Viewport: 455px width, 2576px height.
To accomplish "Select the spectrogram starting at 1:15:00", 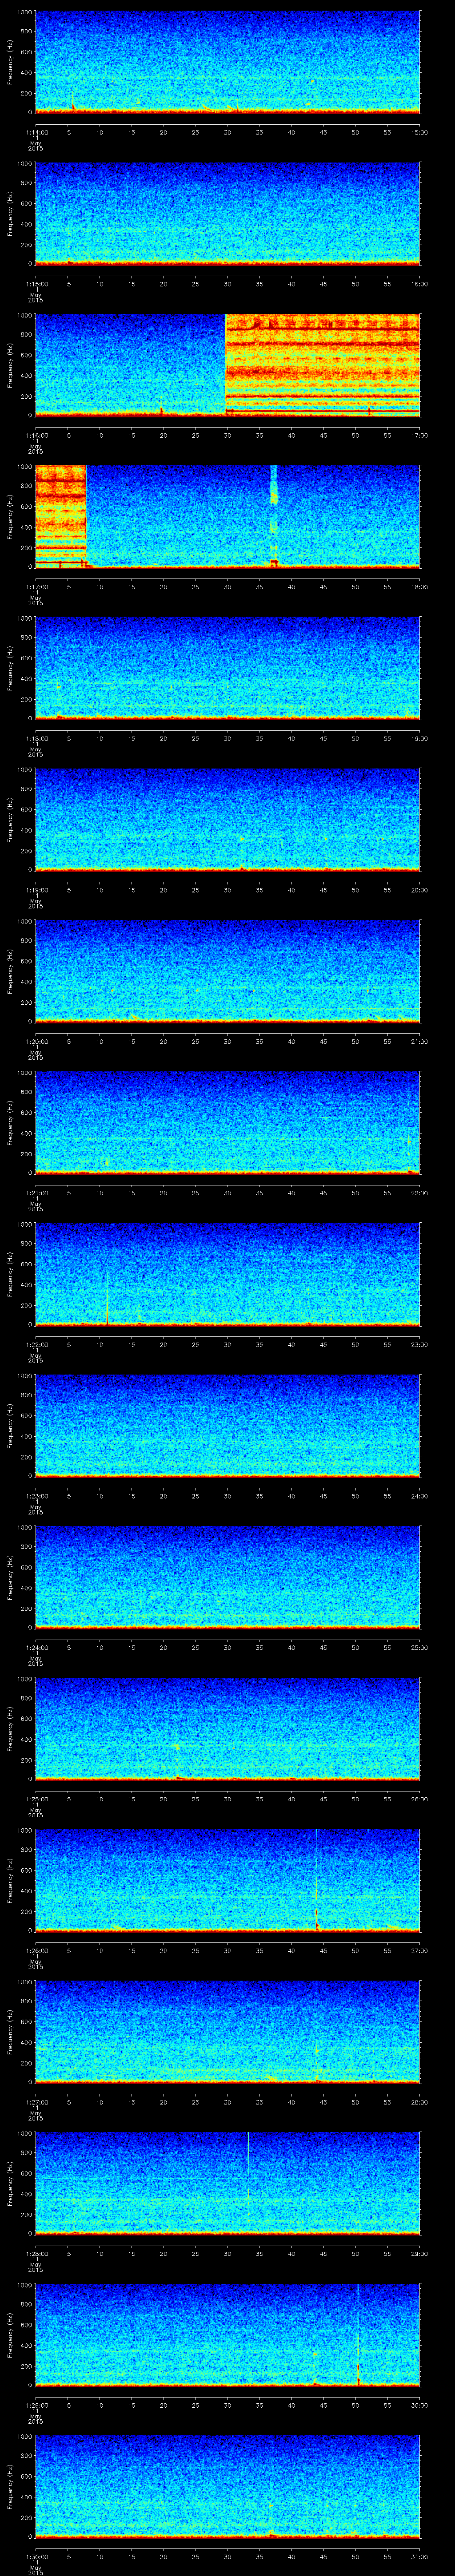I will coord(228,214).
